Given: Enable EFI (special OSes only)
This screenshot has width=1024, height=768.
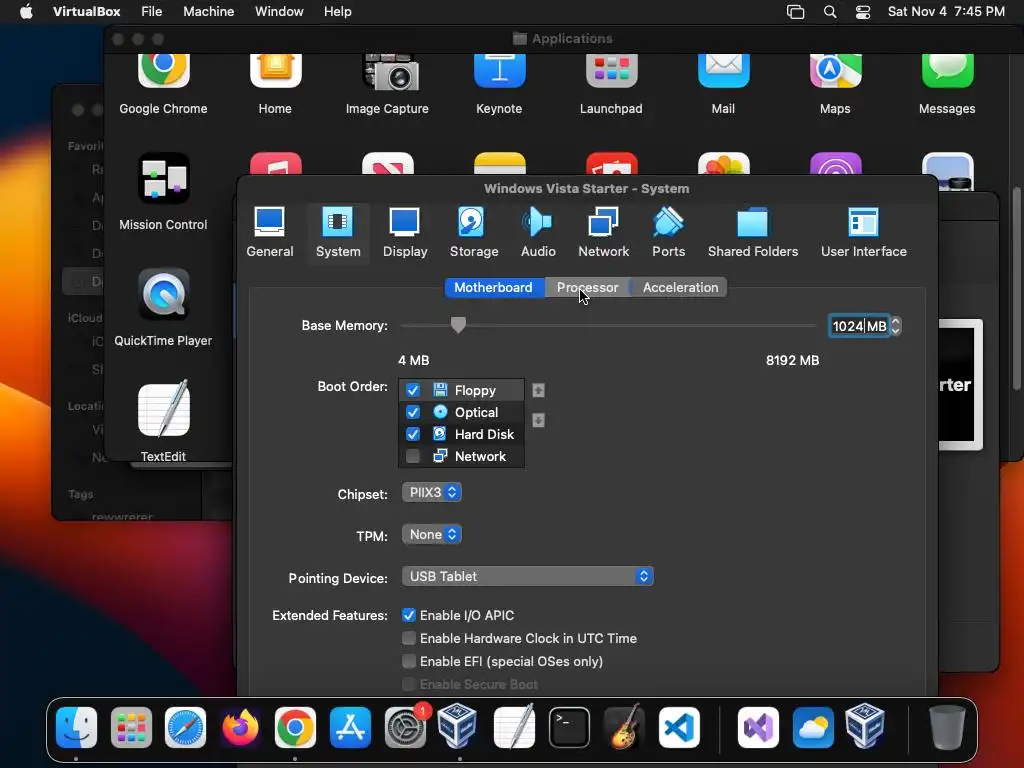Looking at the screenshot, I should pos(409,662).
